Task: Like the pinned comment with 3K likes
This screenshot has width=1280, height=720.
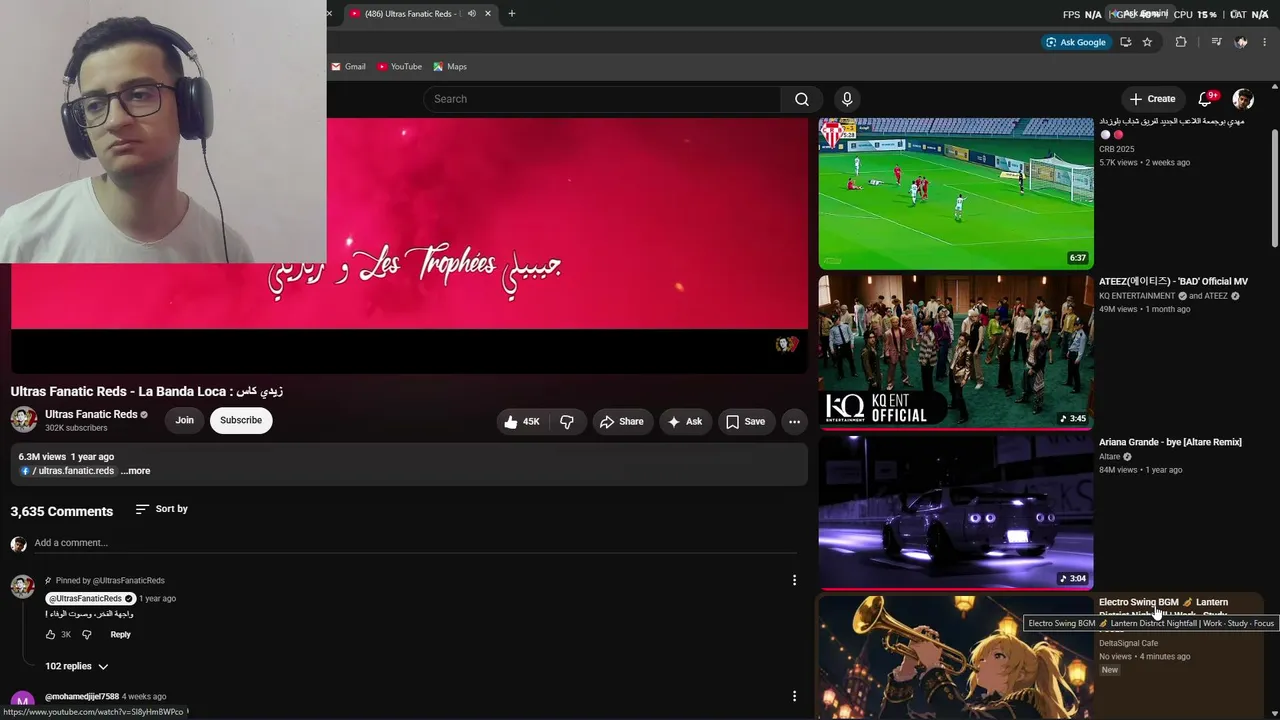Action: click(51, 634)
